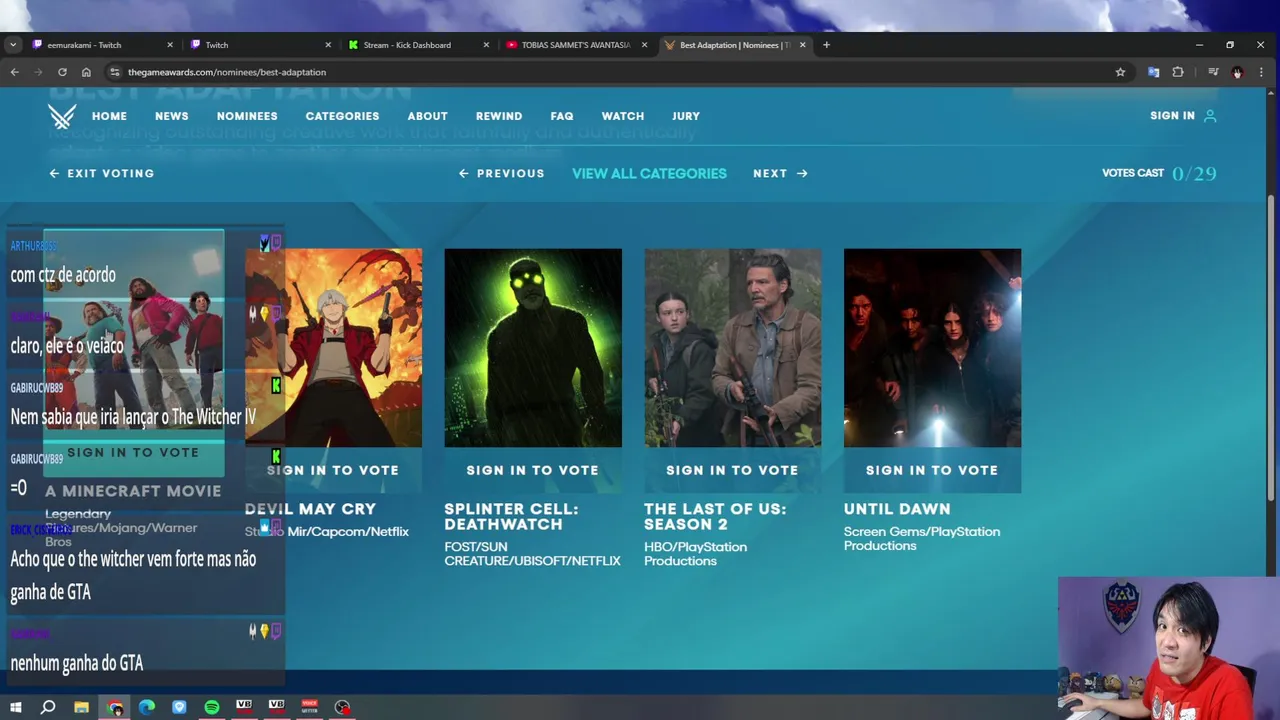The width and height of the screenshot is (1280, 720).
Task: Open media controls icon in toolbar
Action: [x=1213, y=72]
